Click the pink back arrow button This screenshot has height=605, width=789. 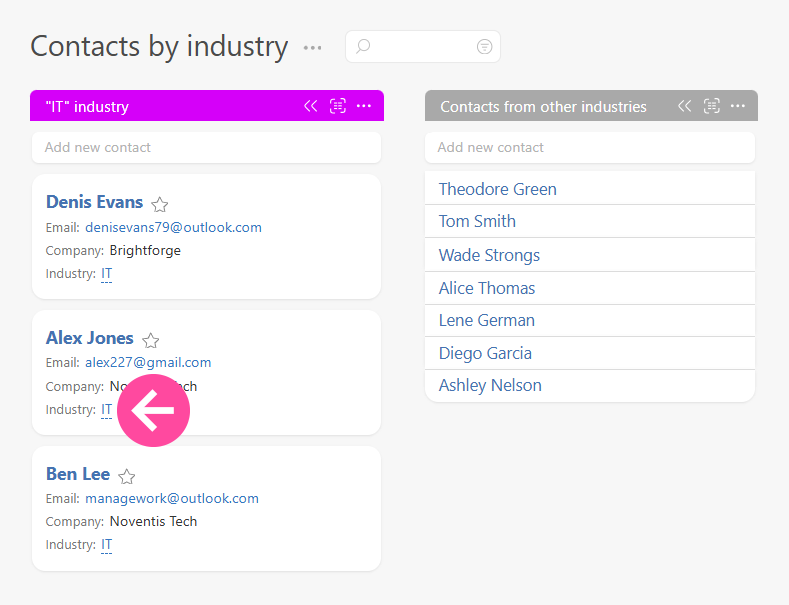pos(153,411)
